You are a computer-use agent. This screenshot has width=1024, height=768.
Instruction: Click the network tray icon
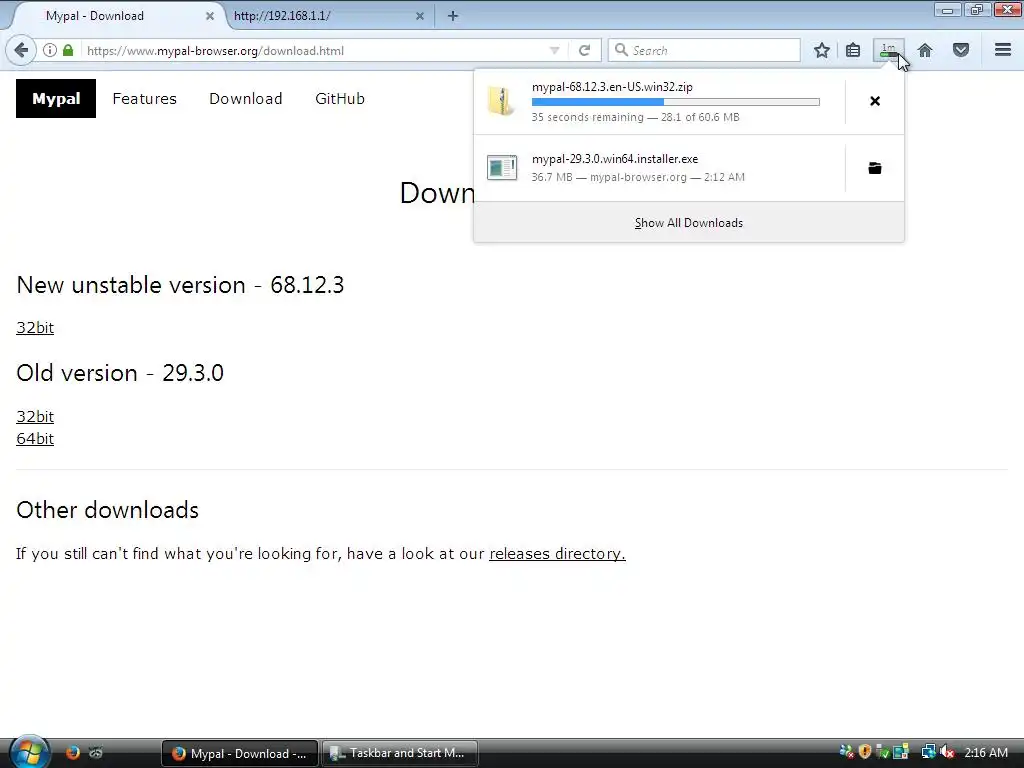pyautogui.click(x=928, y=752)
